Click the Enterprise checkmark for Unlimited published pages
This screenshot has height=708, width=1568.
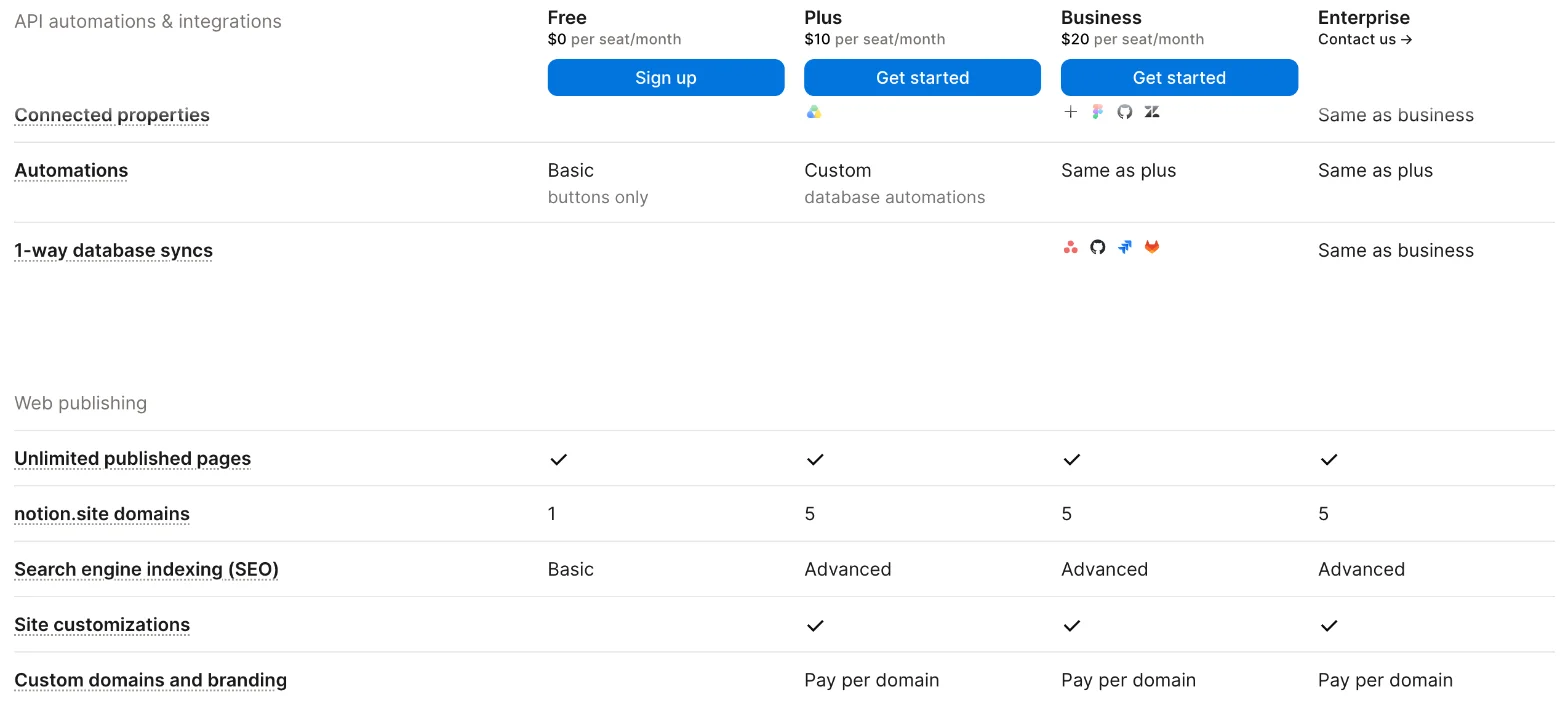point(1329,459)
